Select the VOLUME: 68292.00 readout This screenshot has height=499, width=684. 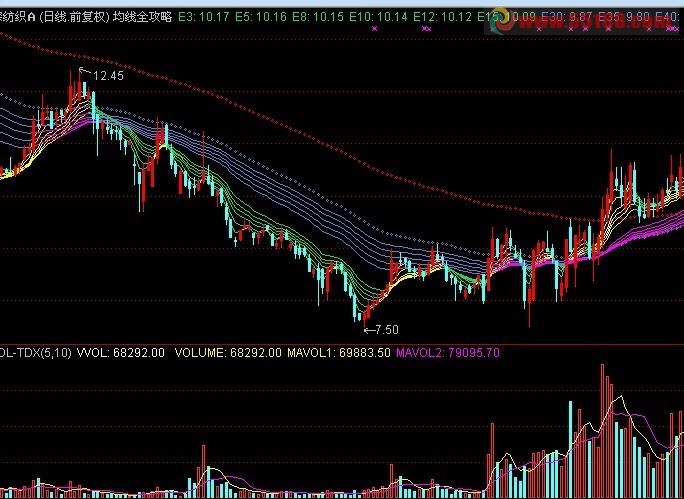[x=228, y=352]
